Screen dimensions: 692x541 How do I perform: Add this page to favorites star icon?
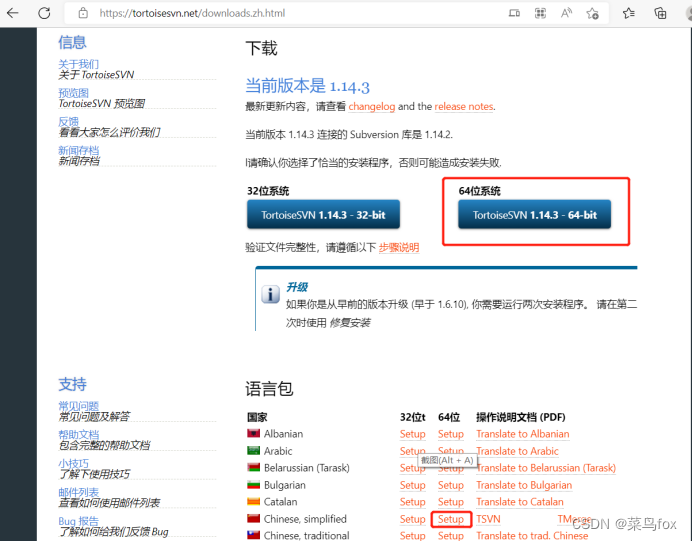click(x=592, y=13)
